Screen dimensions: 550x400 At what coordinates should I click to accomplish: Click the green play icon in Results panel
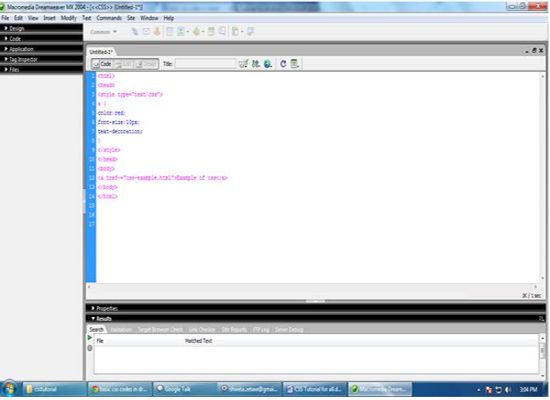[90, 338]
